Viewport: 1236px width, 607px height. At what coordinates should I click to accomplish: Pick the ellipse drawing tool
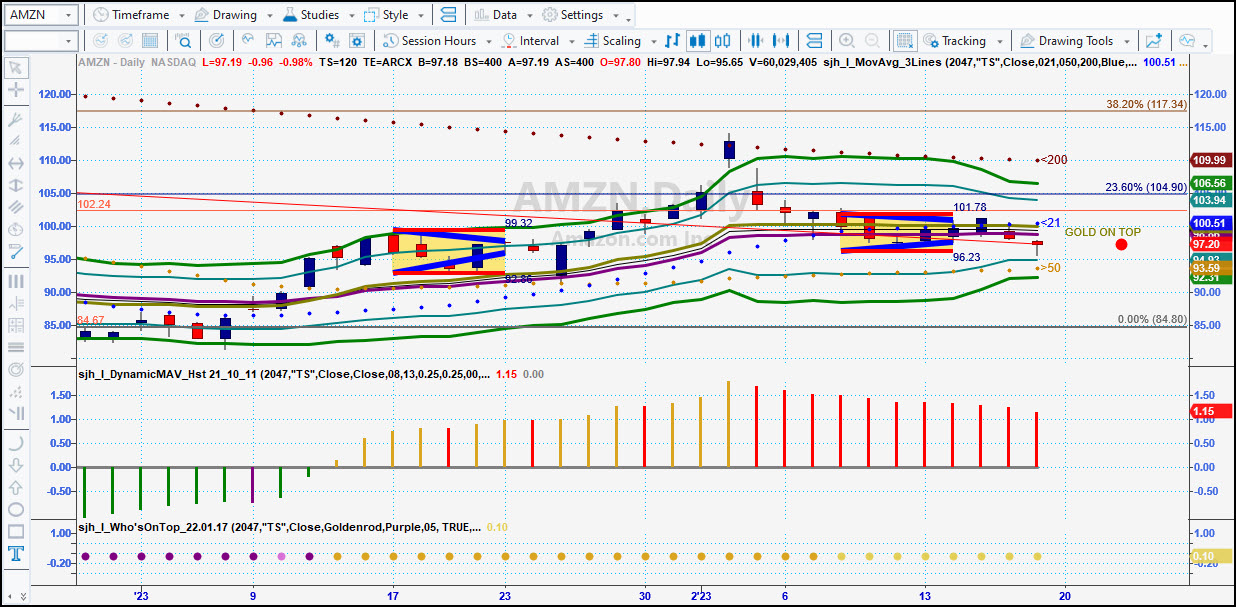point(16,509)
